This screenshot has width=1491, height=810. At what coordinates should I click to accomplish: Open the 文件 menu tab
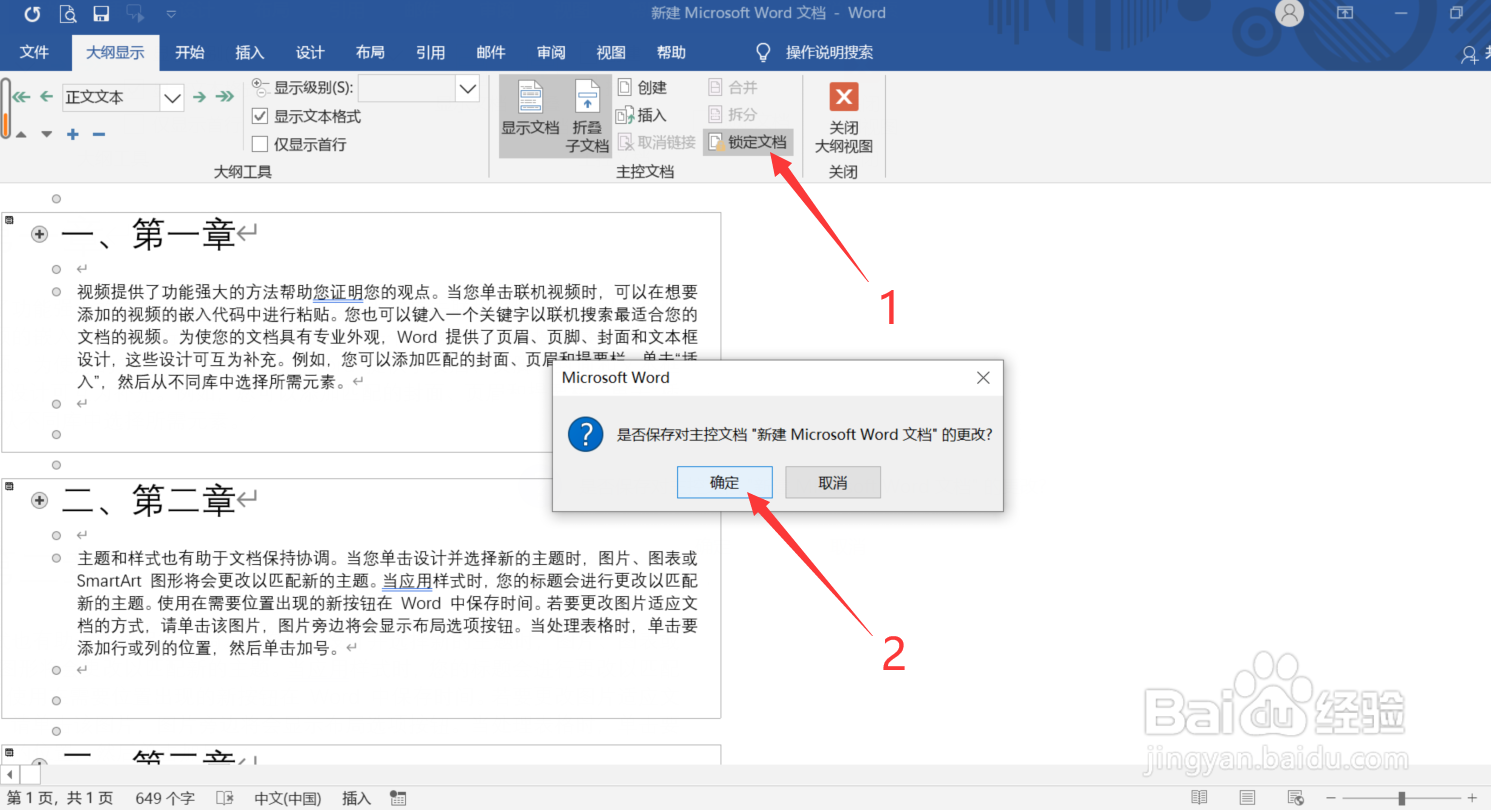coord(34,53)
